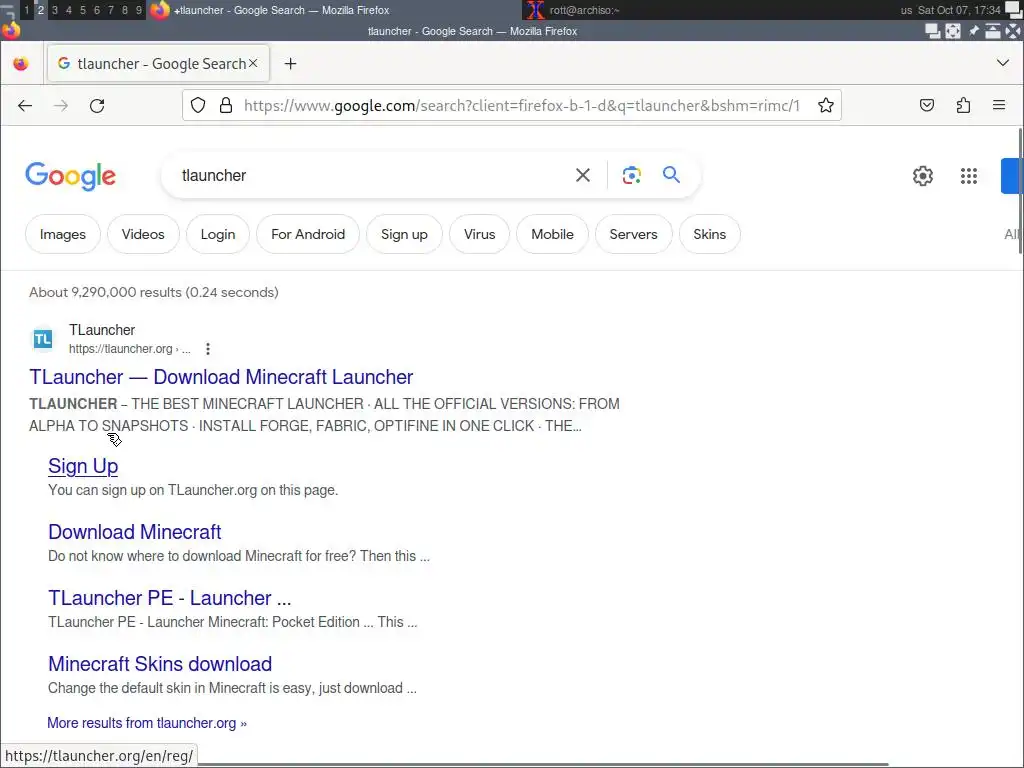
Task: Open the Google apps grid
Action: 968,176
